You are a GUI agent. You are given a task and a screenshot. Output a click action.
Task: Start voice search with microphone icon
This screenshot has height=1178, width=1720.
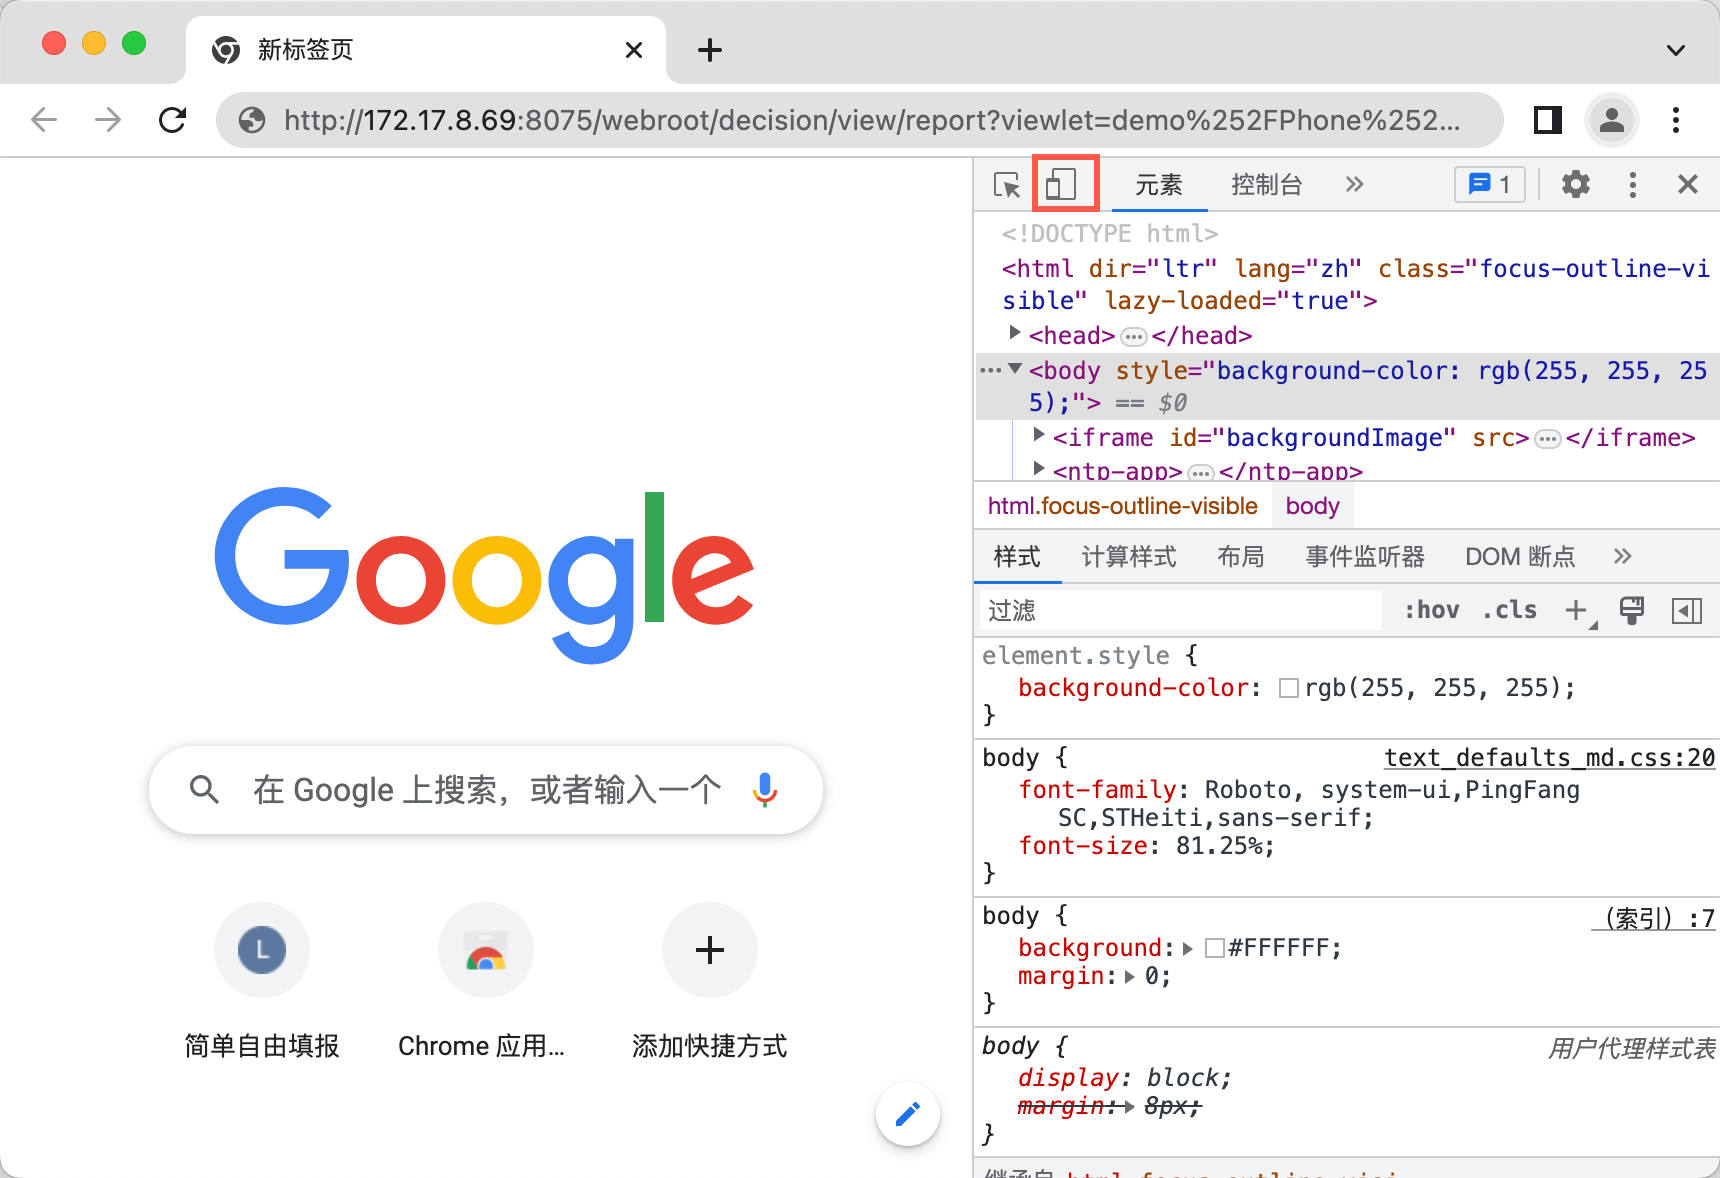pyautogui.click(x=765, y=790)
